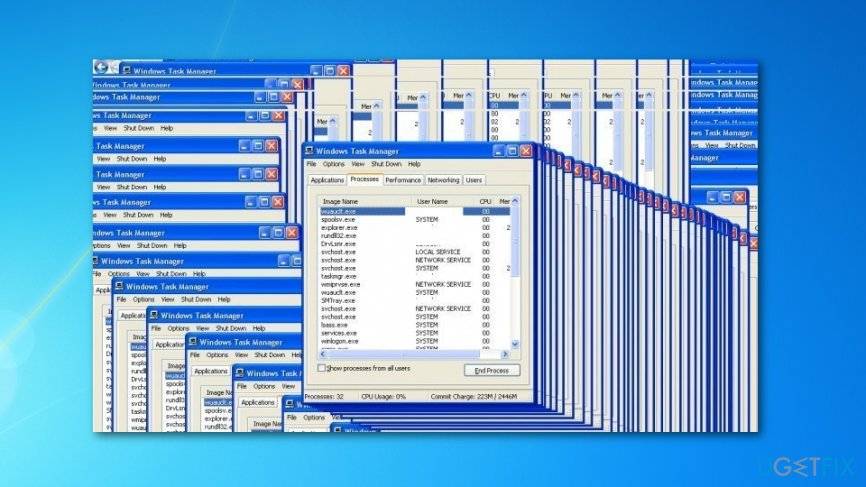866x487 pixels.
Task: Click process list scroll-down arrow in front window
Action: coord(515,344)
